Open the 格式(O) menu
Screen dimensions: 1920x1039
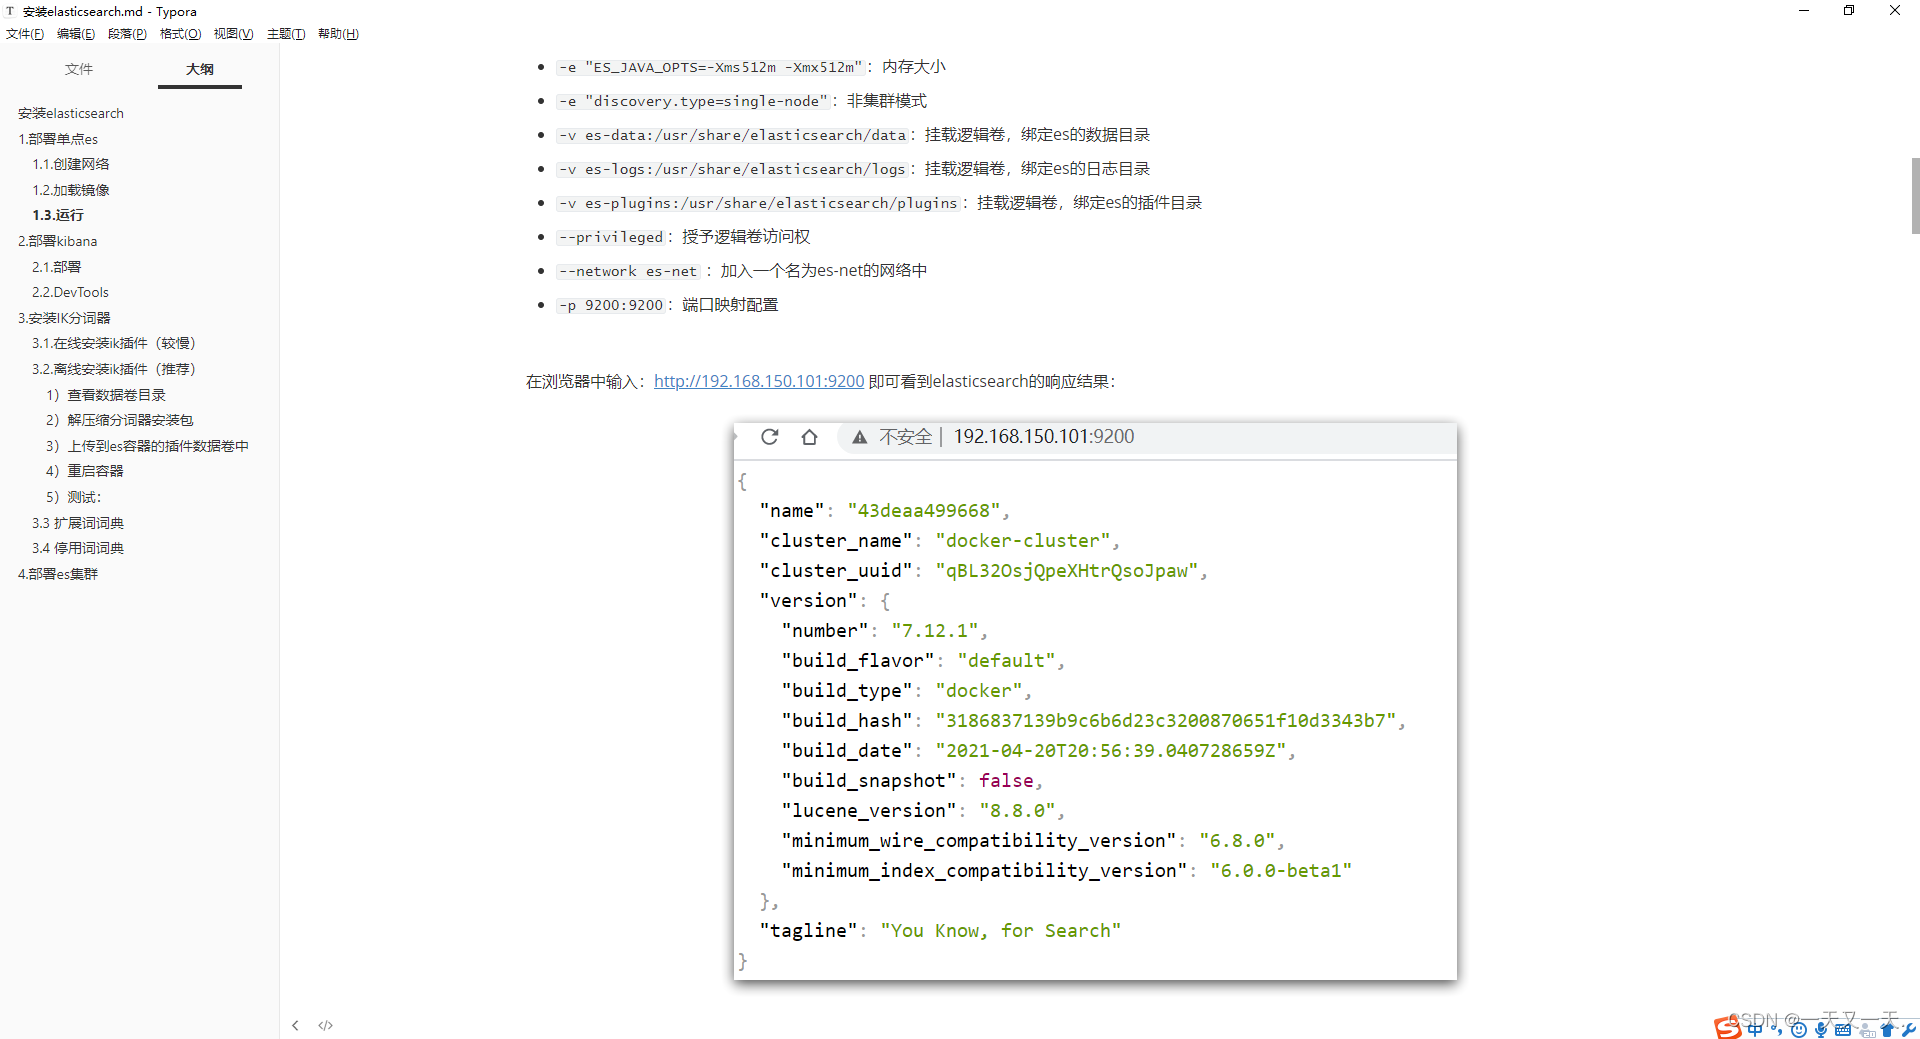click(180, 34)
